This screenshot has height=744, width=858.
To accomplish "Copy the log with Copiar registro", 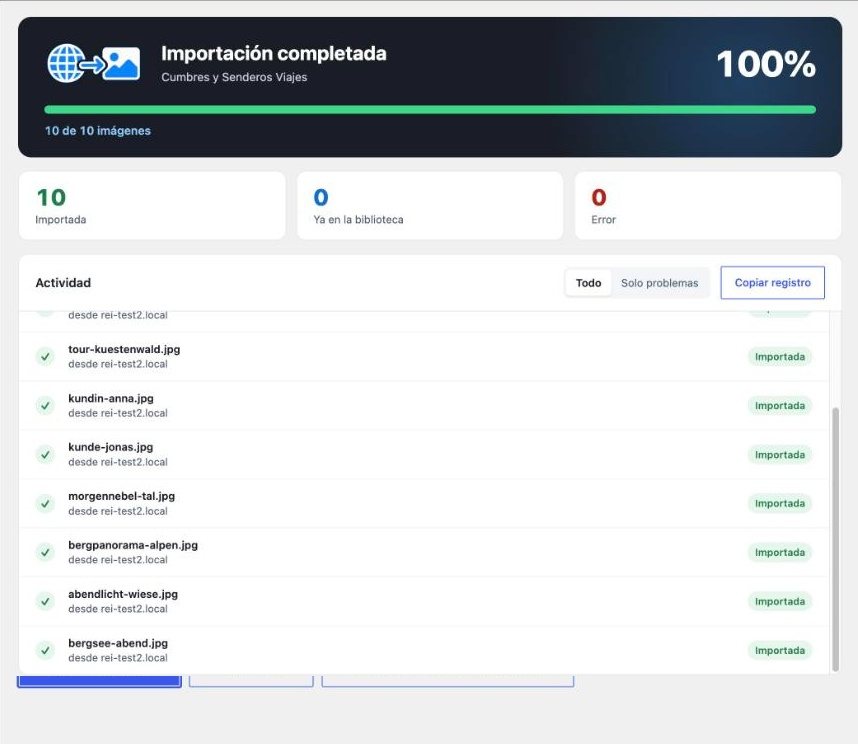I will (772, 283).
